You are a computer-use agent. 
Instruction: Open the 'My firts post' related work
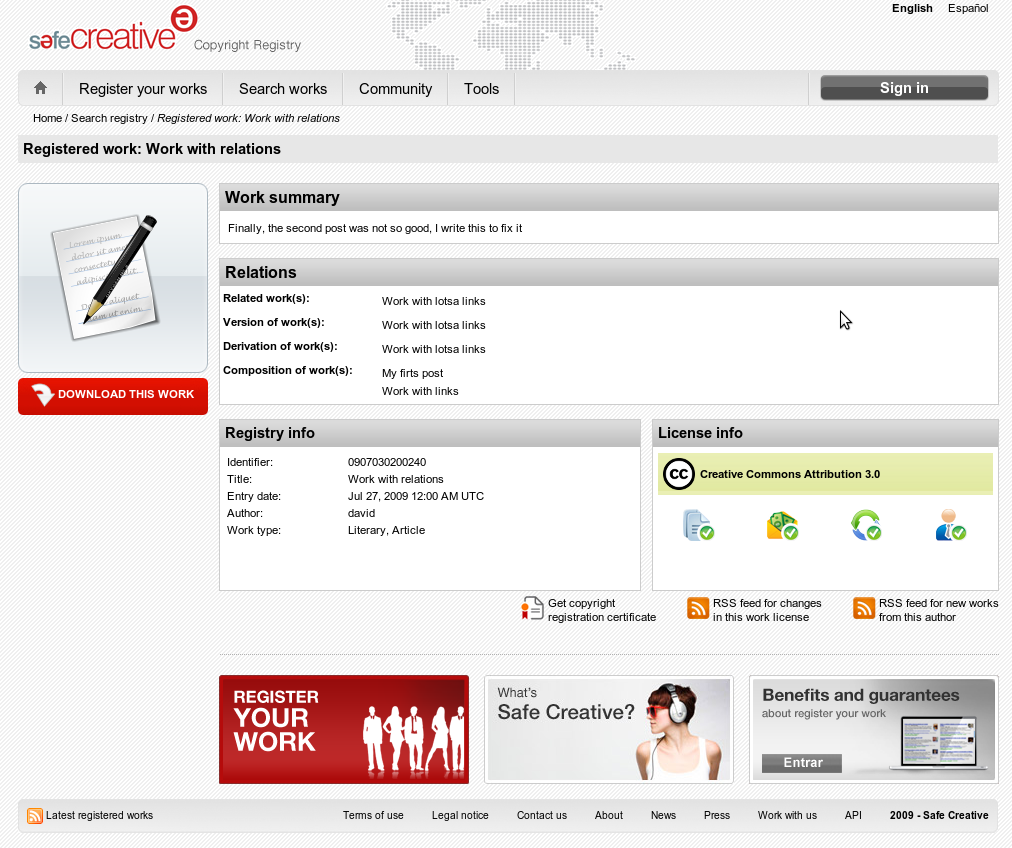pyautogui.click(x=412, y=373)
